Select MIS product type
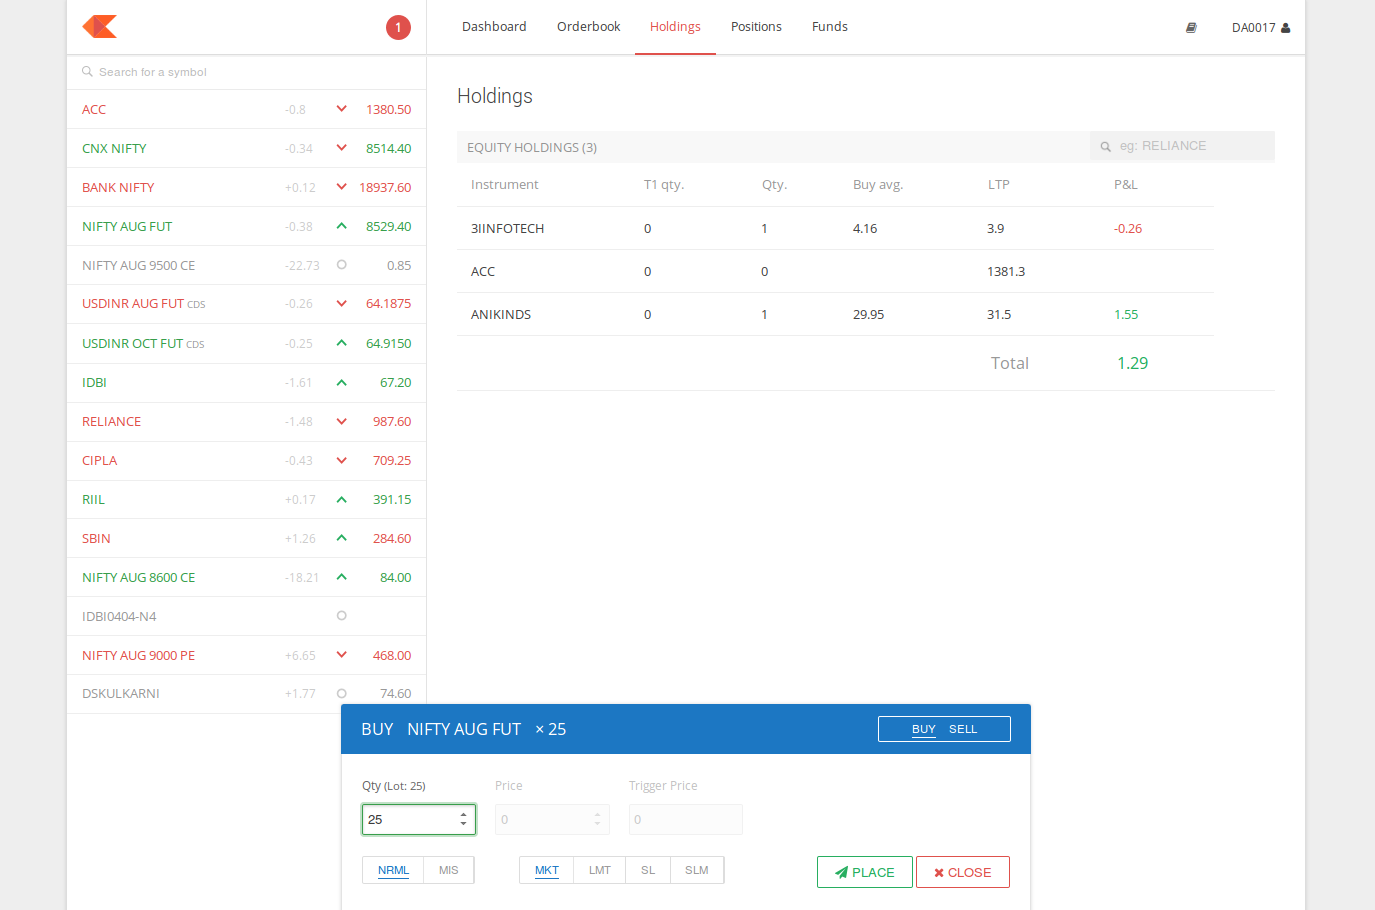The image size is (1375, 910). point(447,869)
